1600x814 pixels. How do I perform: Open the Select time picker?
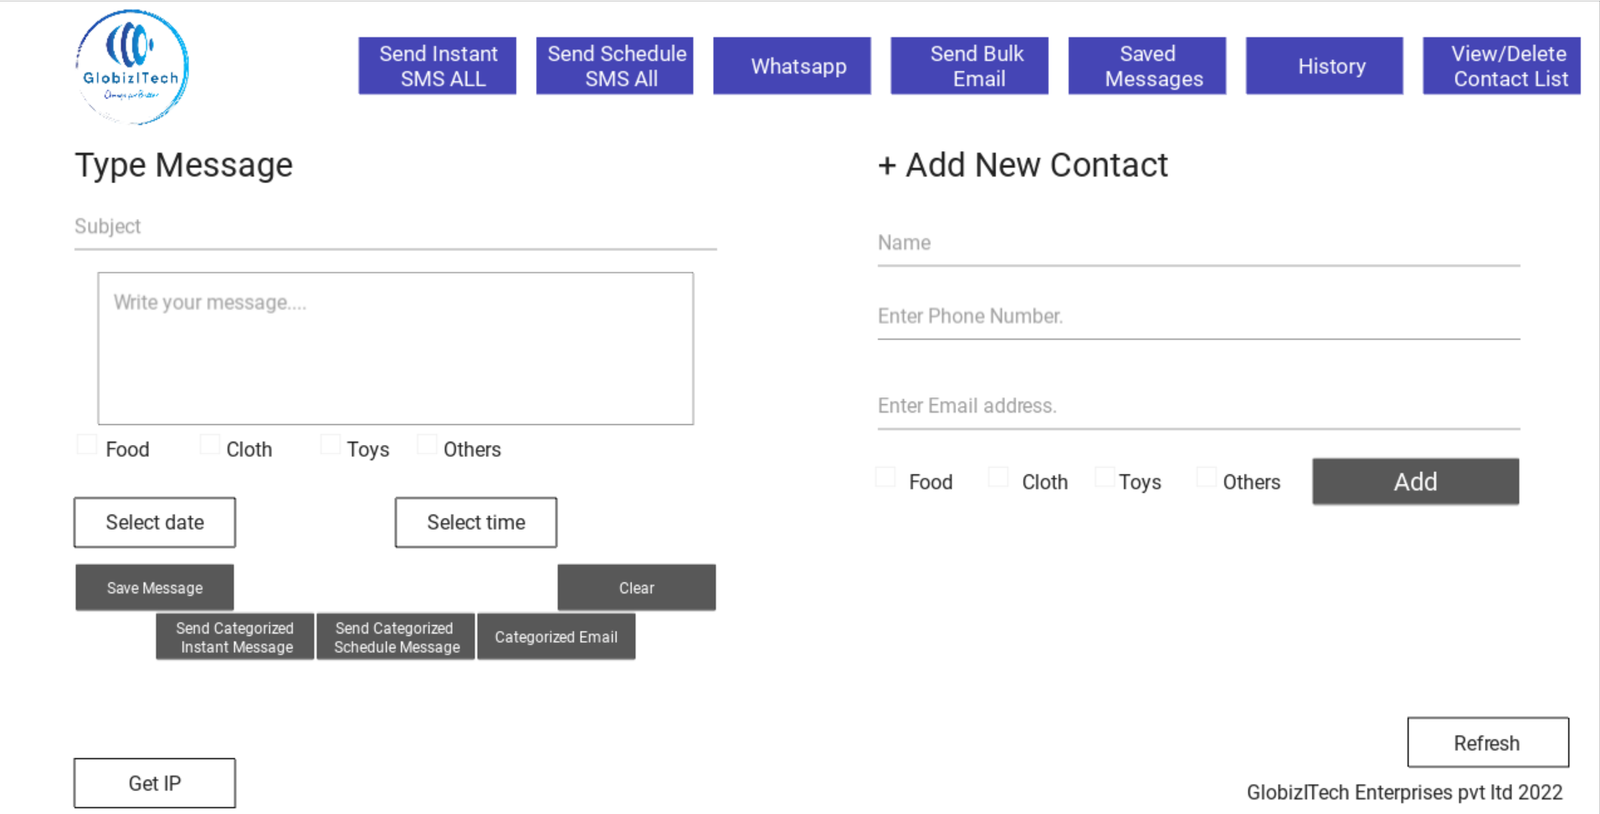[476, 522]
